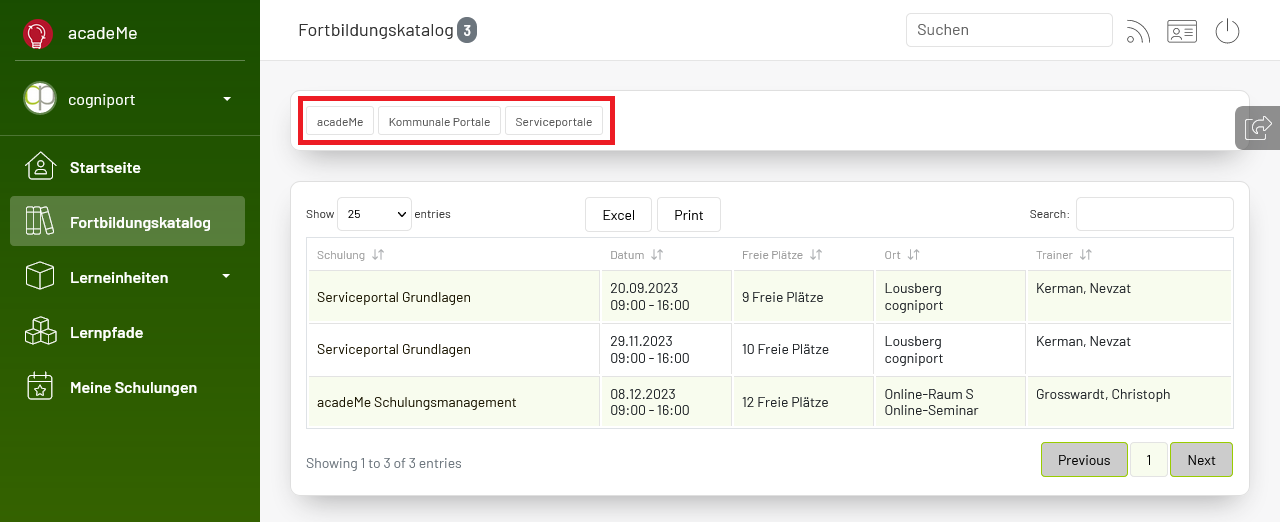This screenshot has height=522, width=1280.
Task: Click the Lernpfade cubes icon
Action: point(40,332)
